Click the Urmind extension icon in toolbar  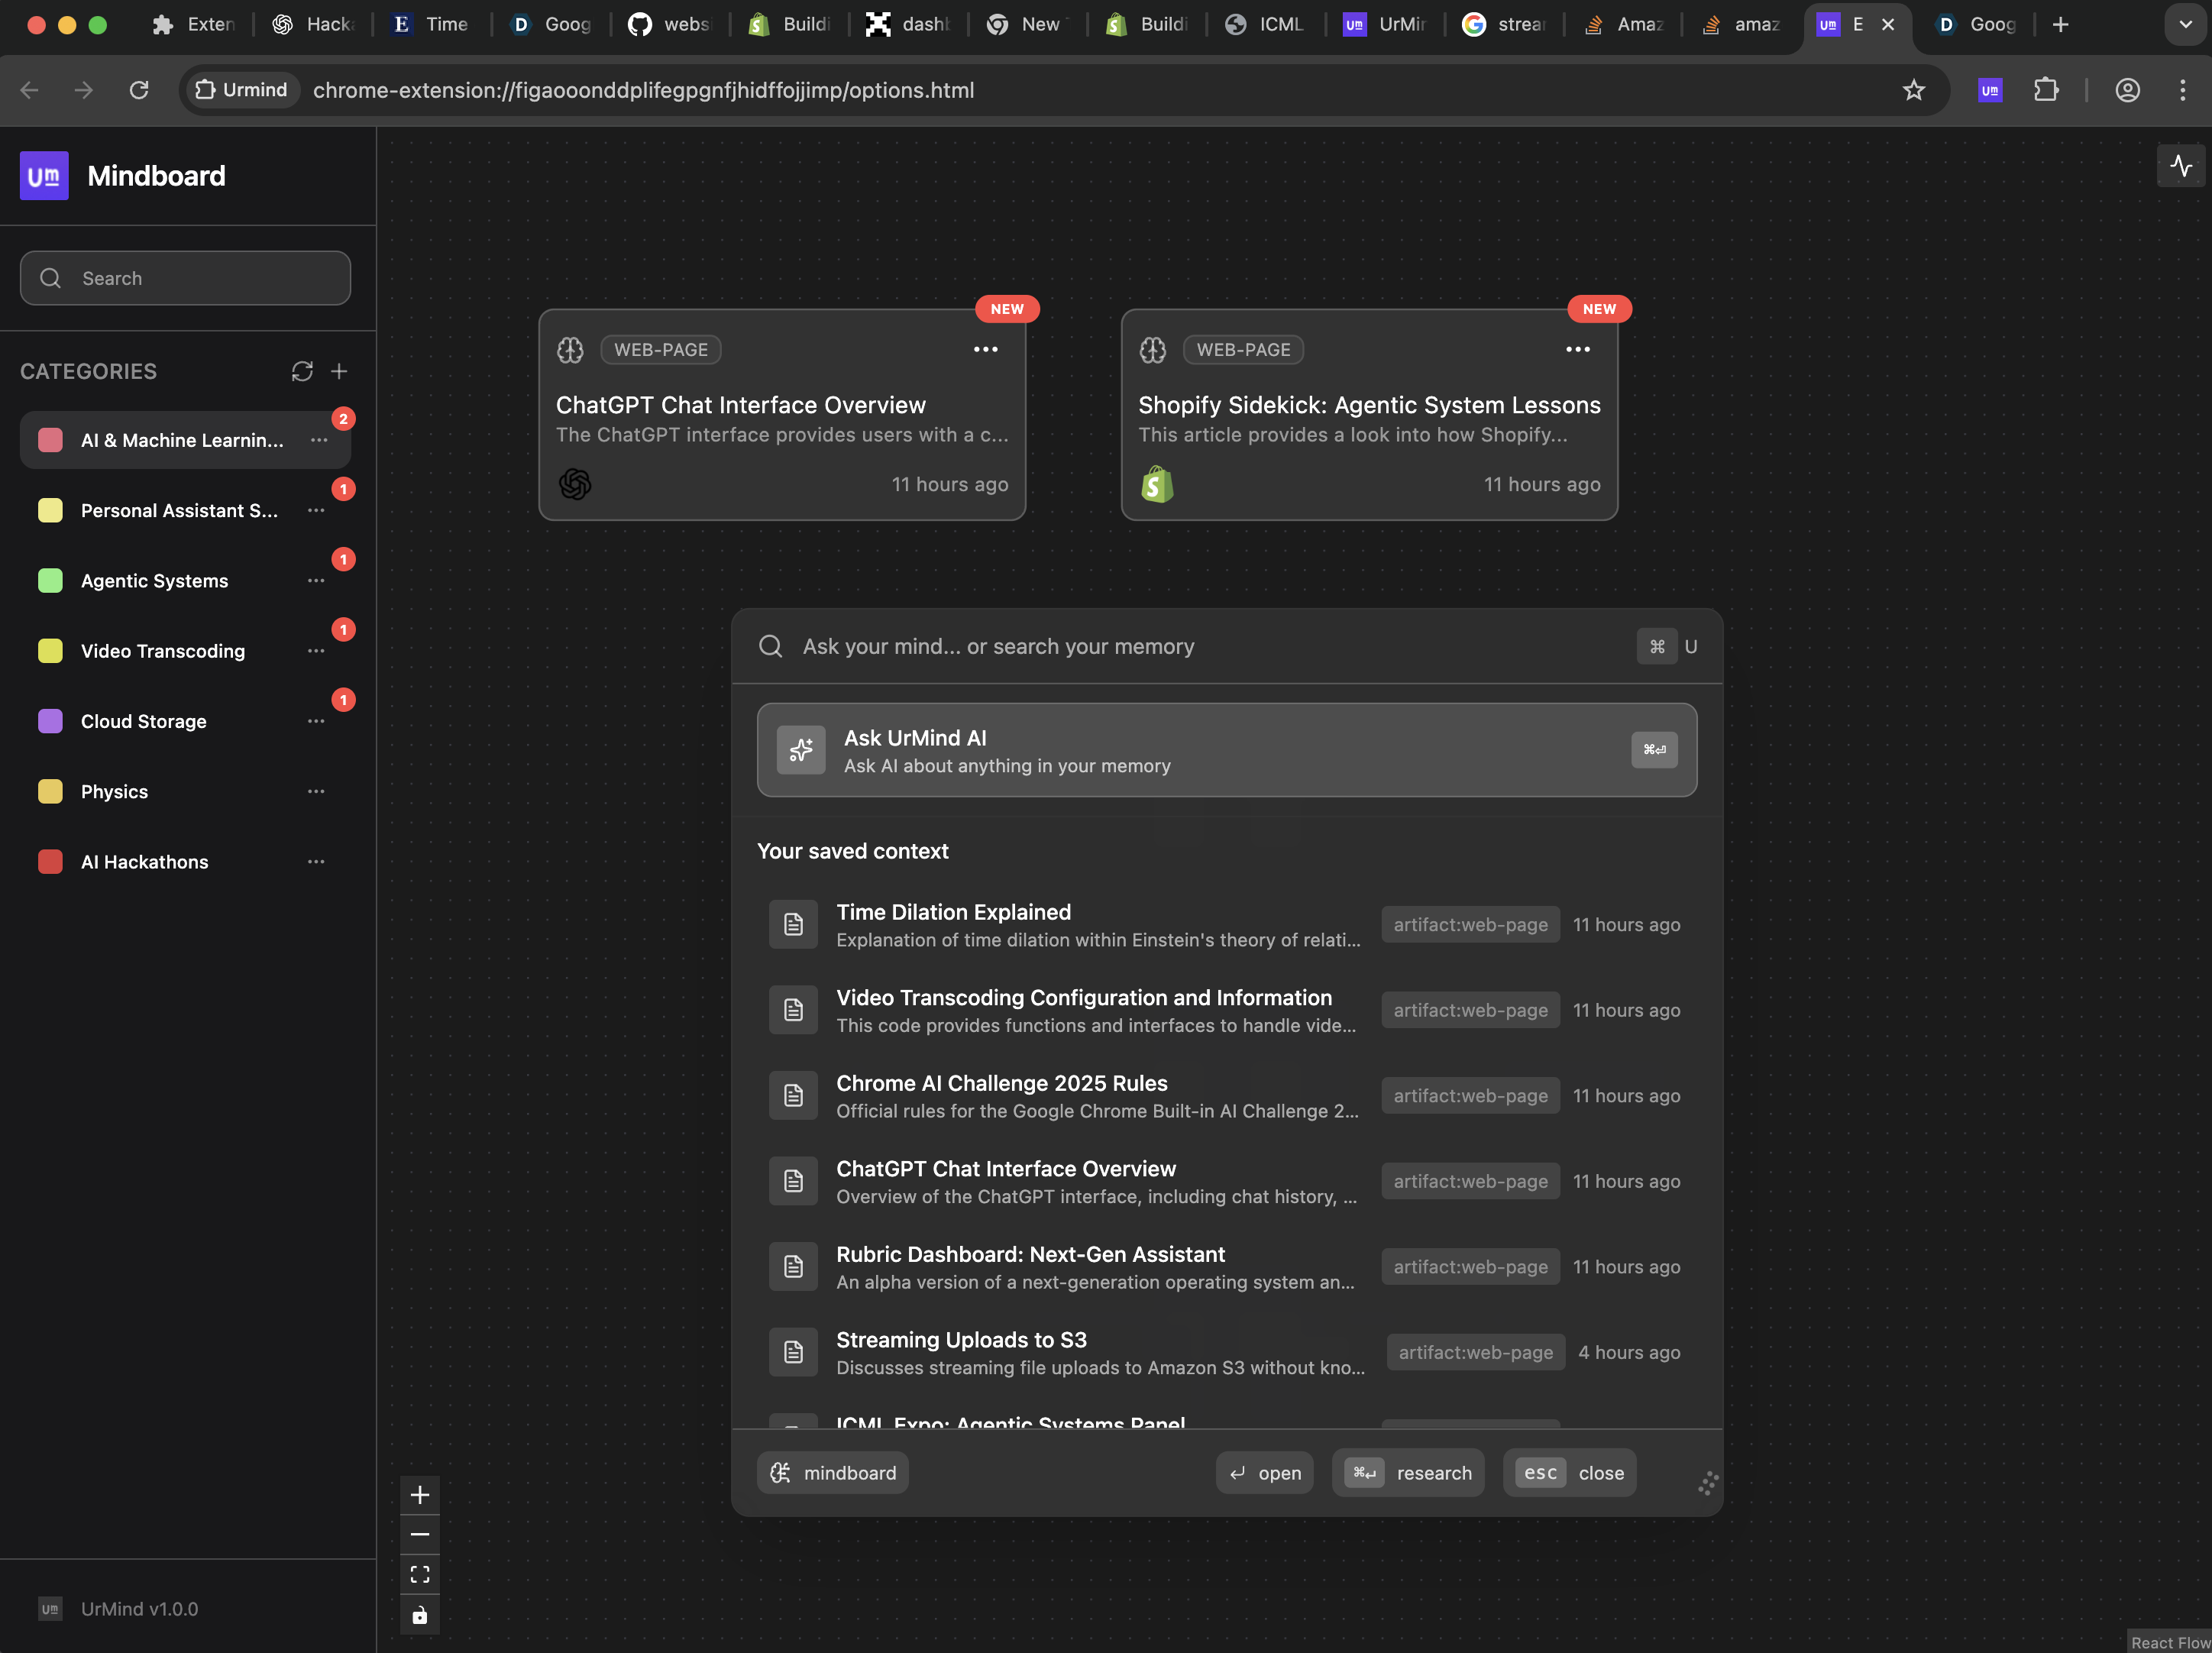click(x=1989, y=90)
